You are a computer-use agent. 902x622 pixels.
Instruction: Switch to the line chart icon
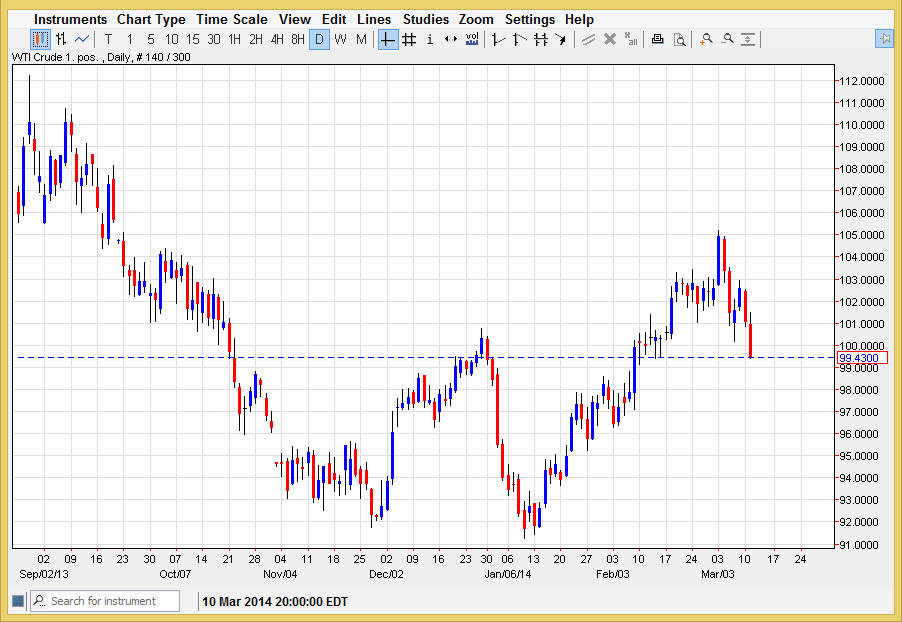pos(82,39)
